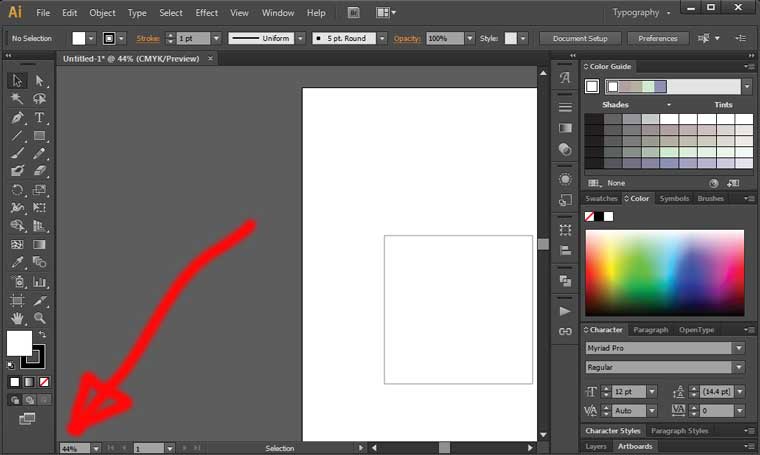Pick a color from the spectrum ramp
The width and height of the screenshot is (760, 455).
coord(665,273)
